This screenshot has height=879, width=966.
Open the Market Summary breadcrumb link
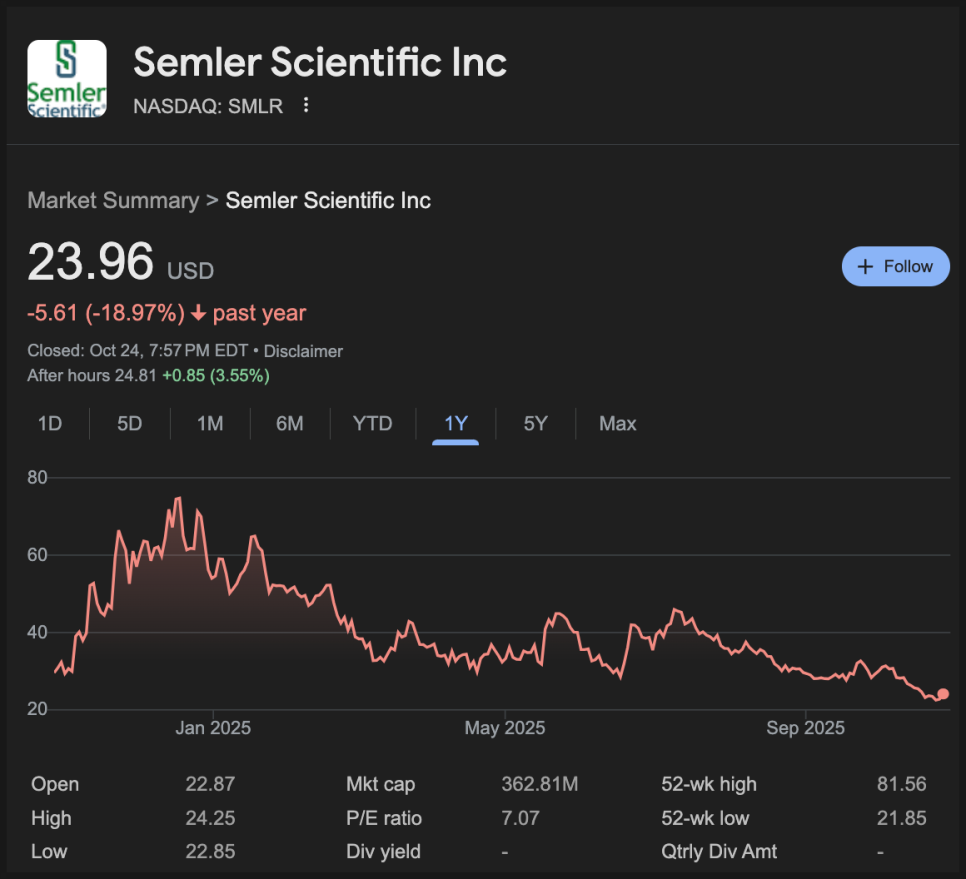(113, 200)
